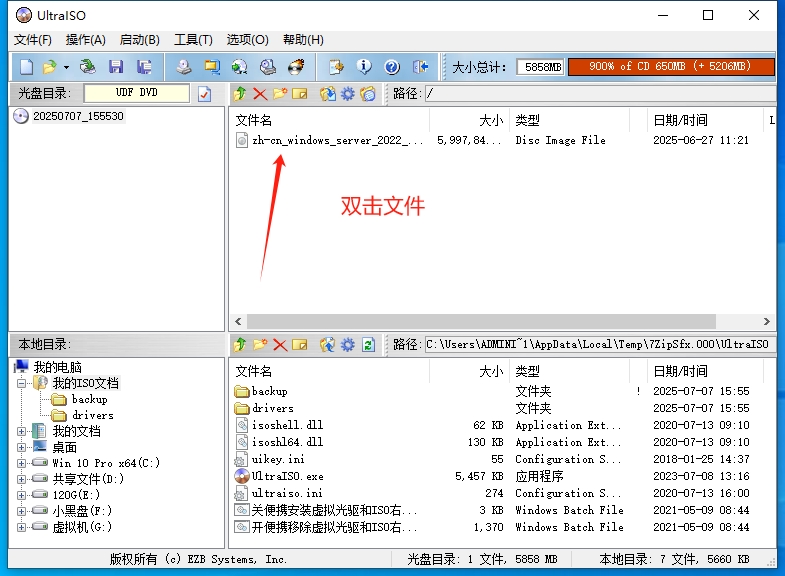The image size is (785, 576).
Task: Click the exit icon in main toolbar
Action: (x=420, y=67)
